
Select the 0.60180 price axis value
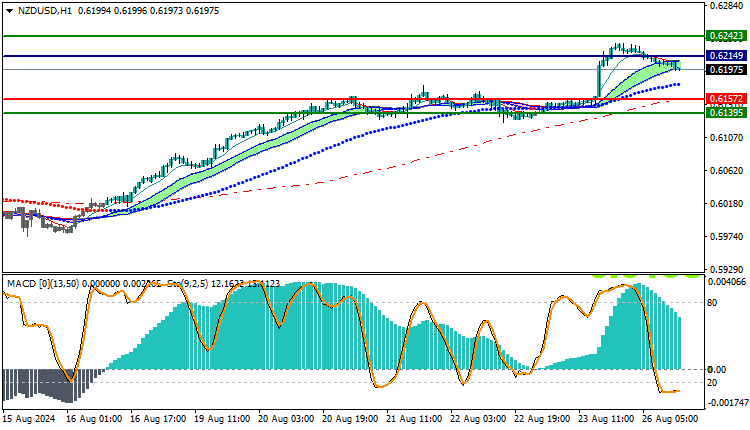tap(727, 204)
